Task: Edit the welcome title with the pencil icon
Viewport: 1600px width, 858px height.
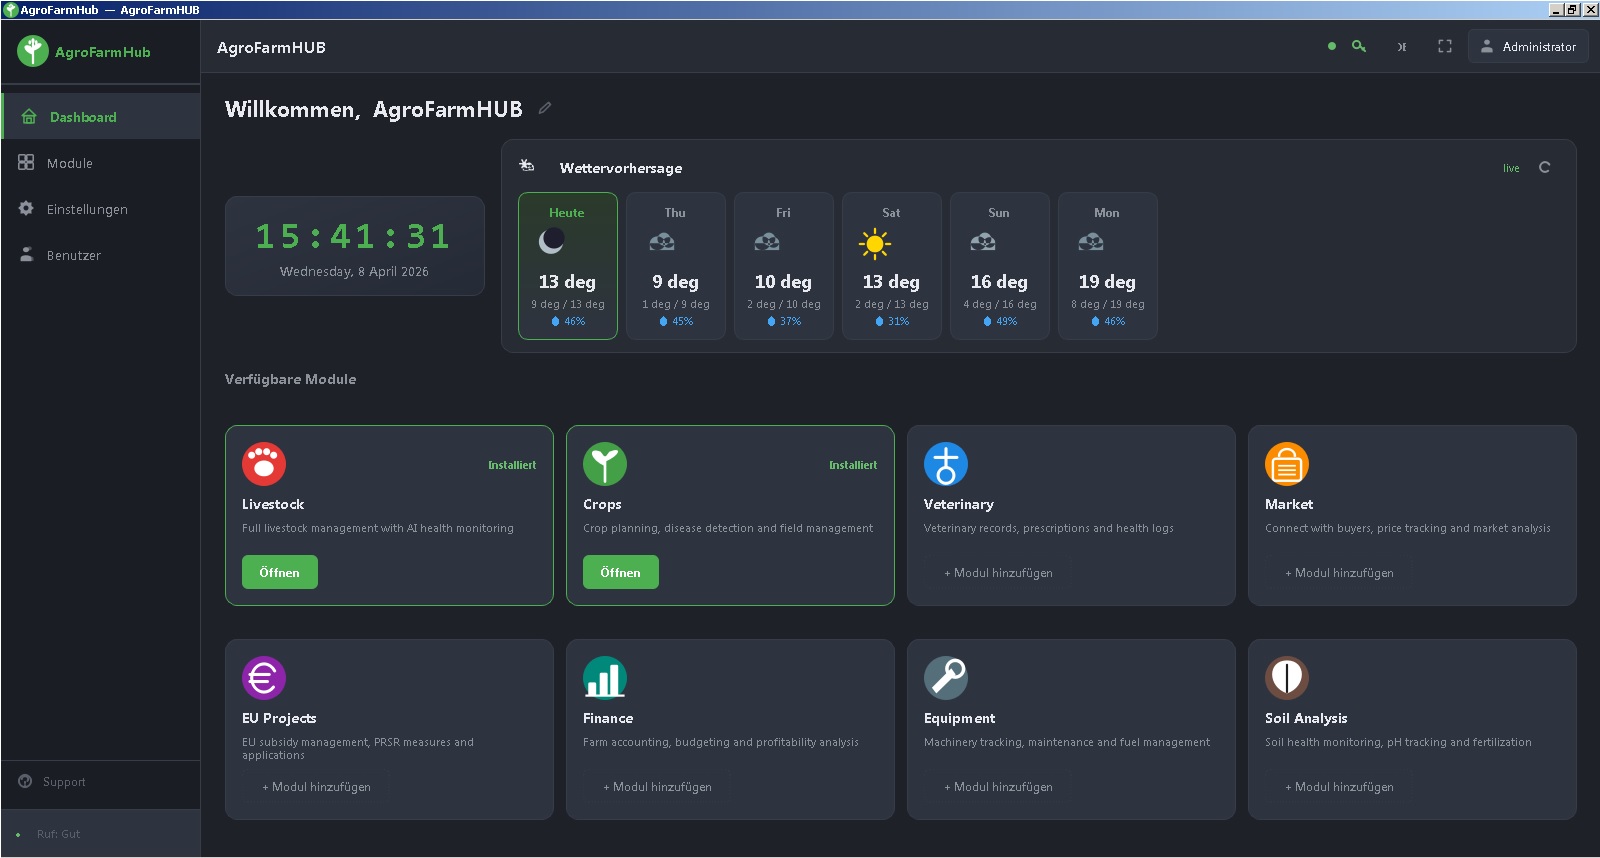Action: (545, 108)
